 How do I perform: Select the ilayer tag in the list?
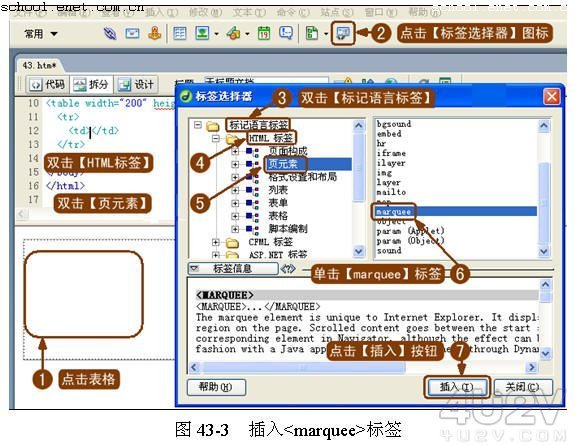(391, 163)
